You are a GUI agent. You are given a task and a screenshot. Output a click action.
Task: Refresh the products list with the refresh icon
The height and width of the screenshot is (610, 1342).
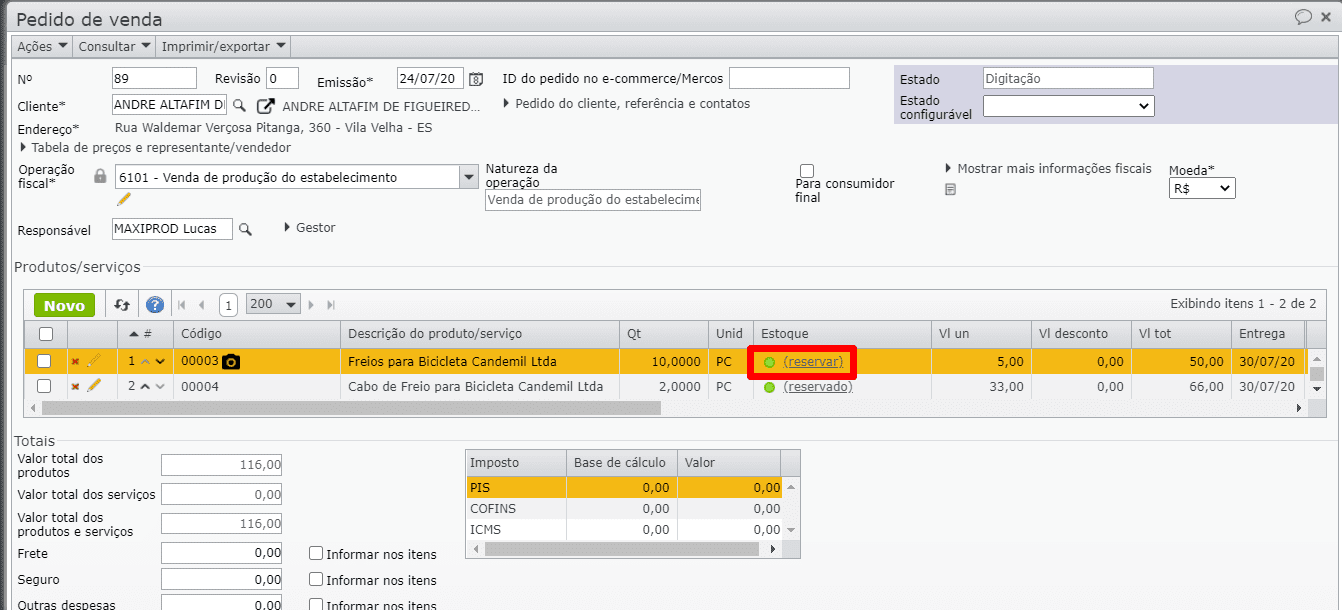coord(120,305)
